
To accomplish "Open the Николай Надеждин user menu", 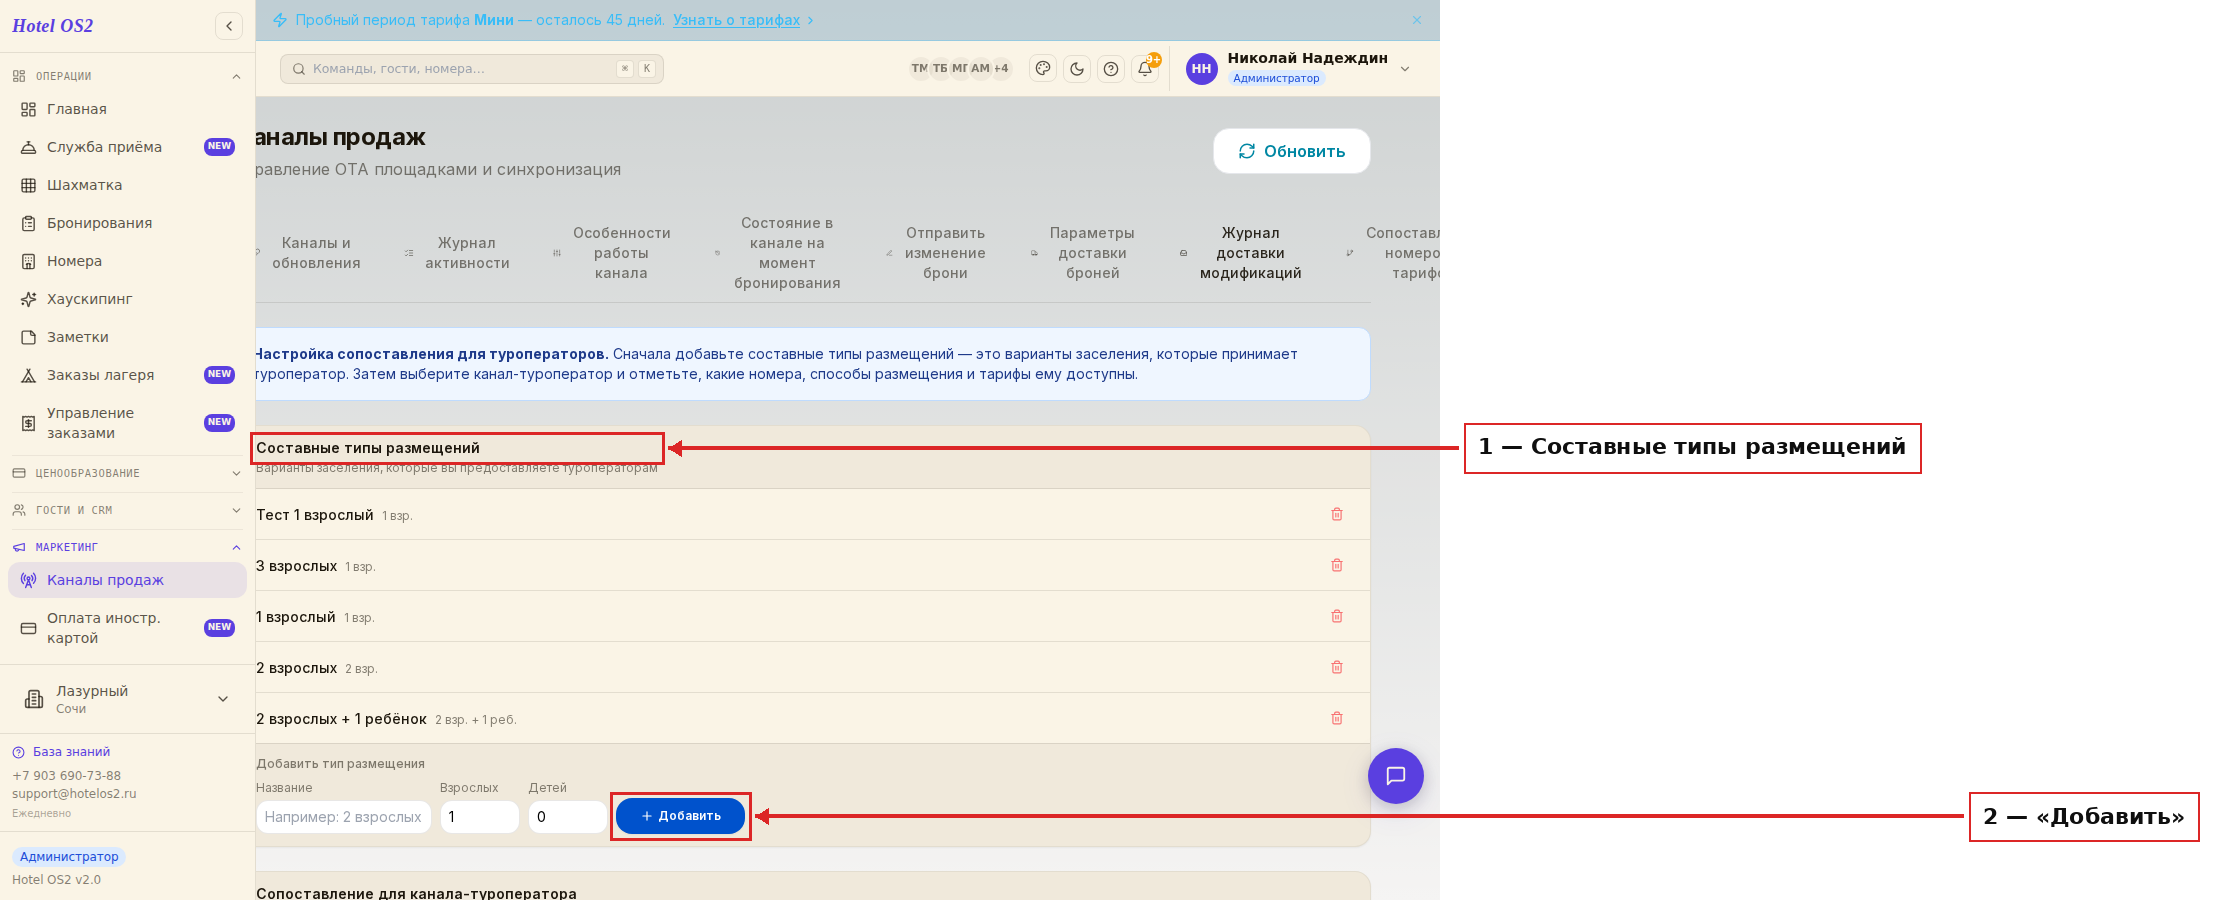I will (x=1298, y=68).
